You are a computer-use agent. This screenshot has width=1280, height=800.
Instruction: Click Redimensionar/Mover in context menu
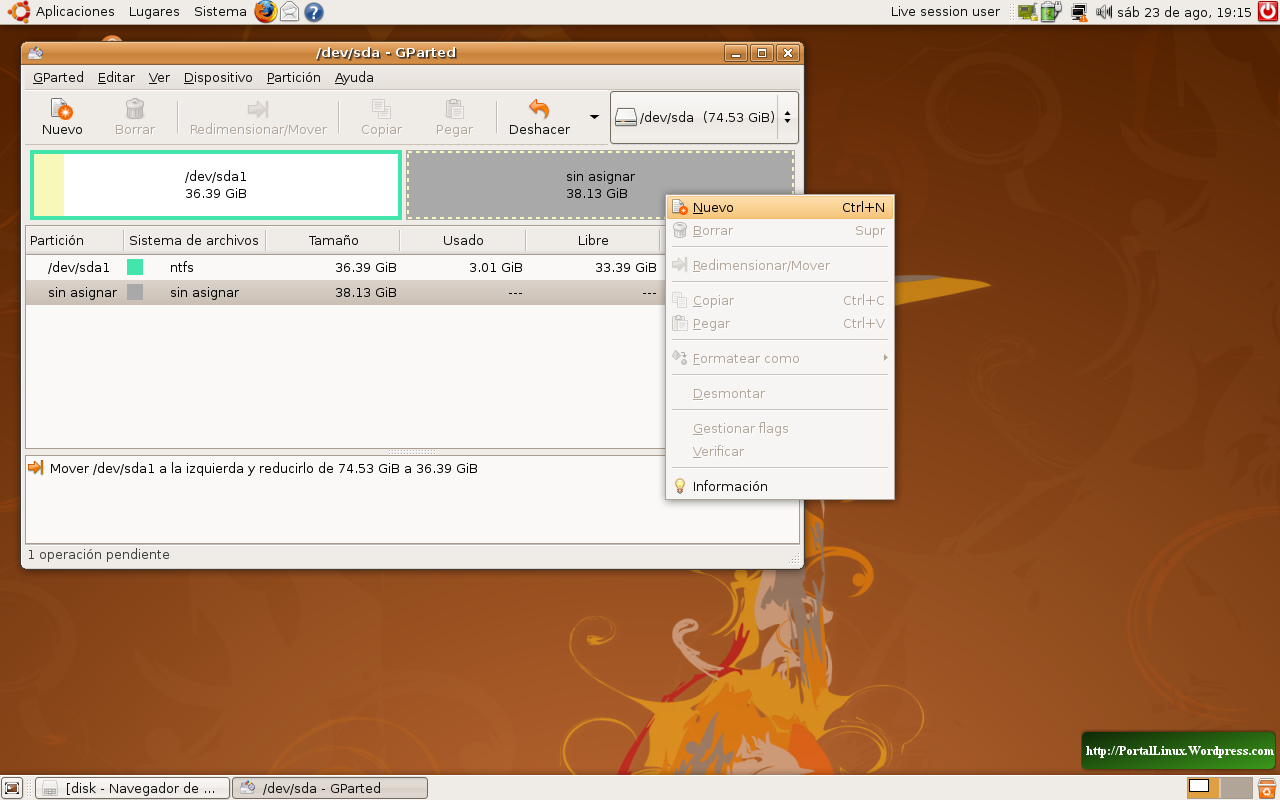[x=780, y=266]
